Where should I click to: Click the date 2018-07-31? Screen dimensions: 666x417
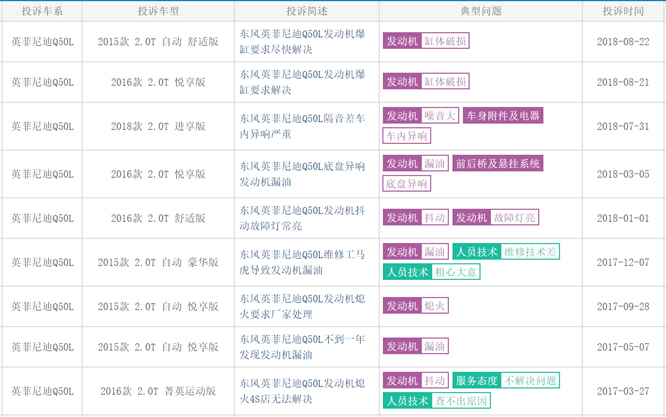pos(623,126)
